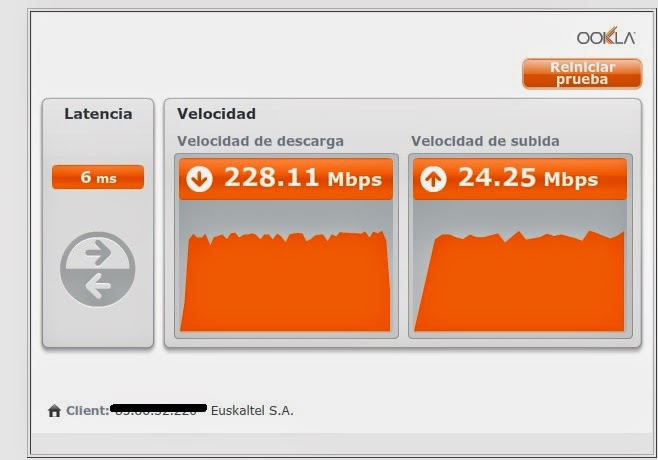658x460 pixels.
Task: Click the OOKLA logo
Action: tap(606, 37)
